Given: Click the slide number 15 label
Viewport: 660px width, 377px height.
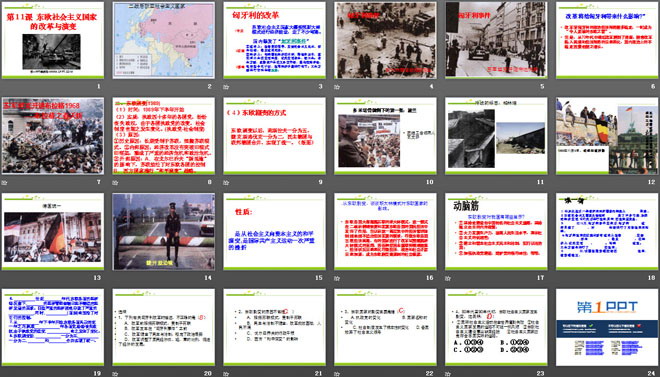Looking at the screenshot, I should click(319, 278).
